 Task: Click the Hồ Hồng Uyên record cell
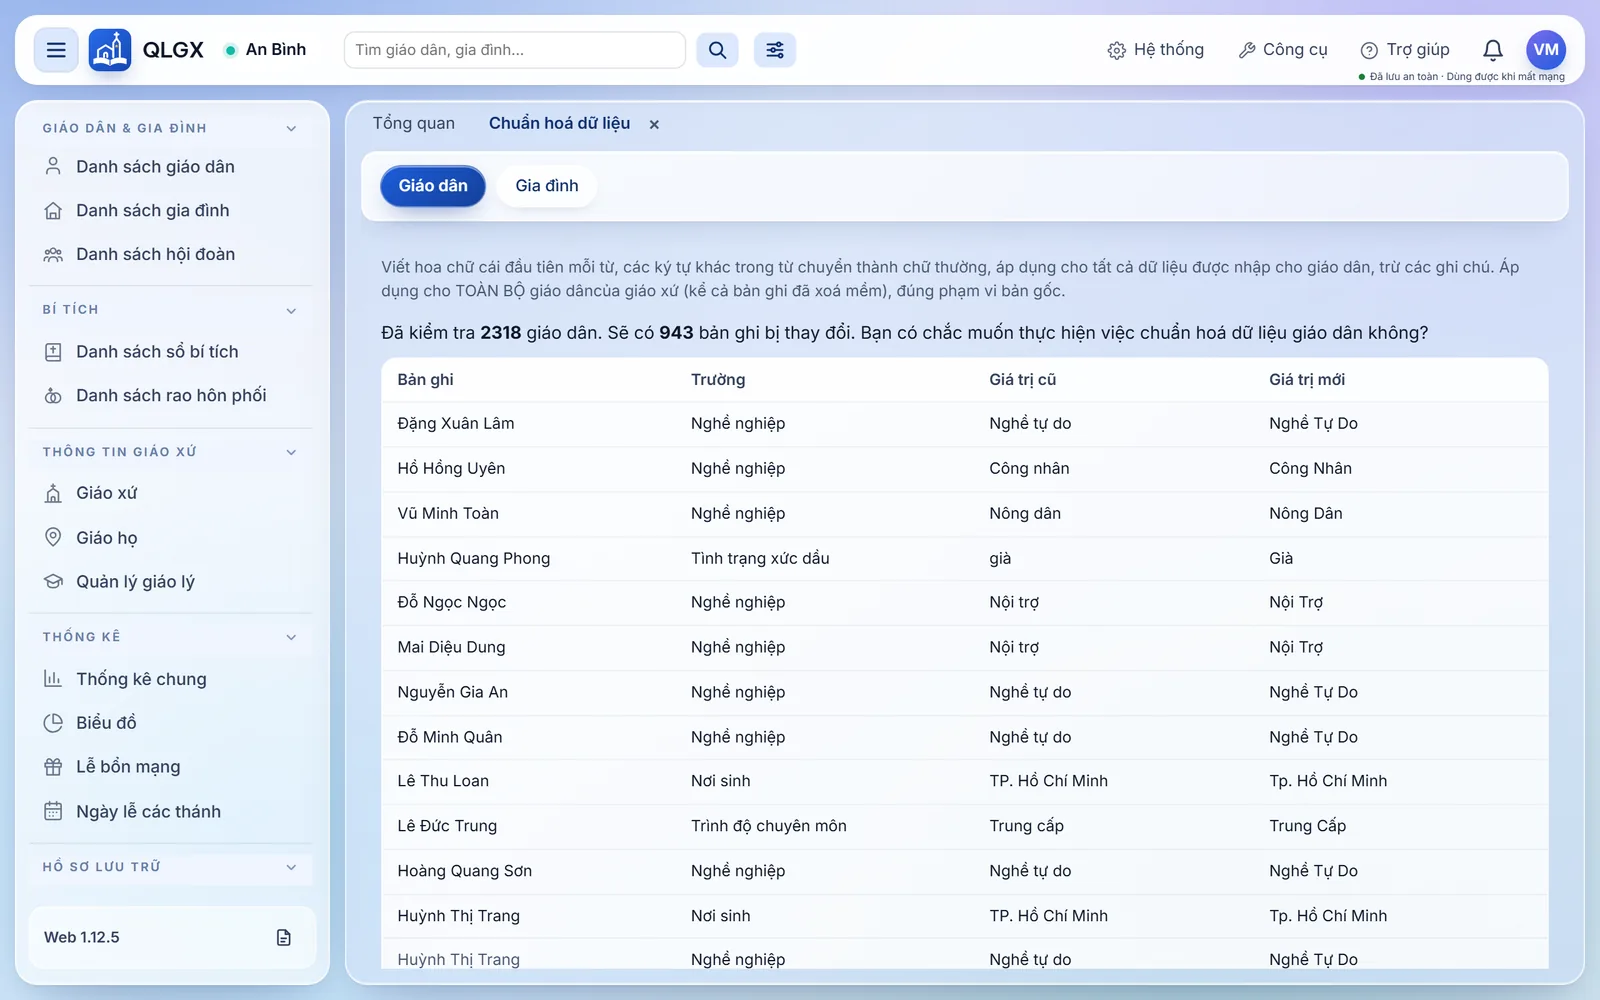pyautogui.click(x=451, y=469)
